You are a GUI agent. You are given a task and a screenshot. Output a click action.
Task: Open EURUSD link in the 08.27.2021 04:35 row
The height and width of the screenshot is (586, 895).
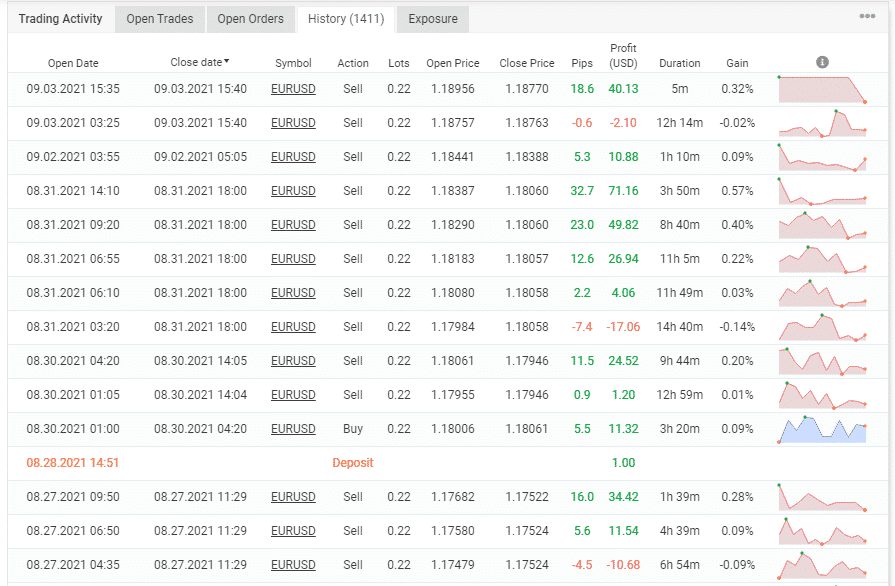(x=293, y=565)
